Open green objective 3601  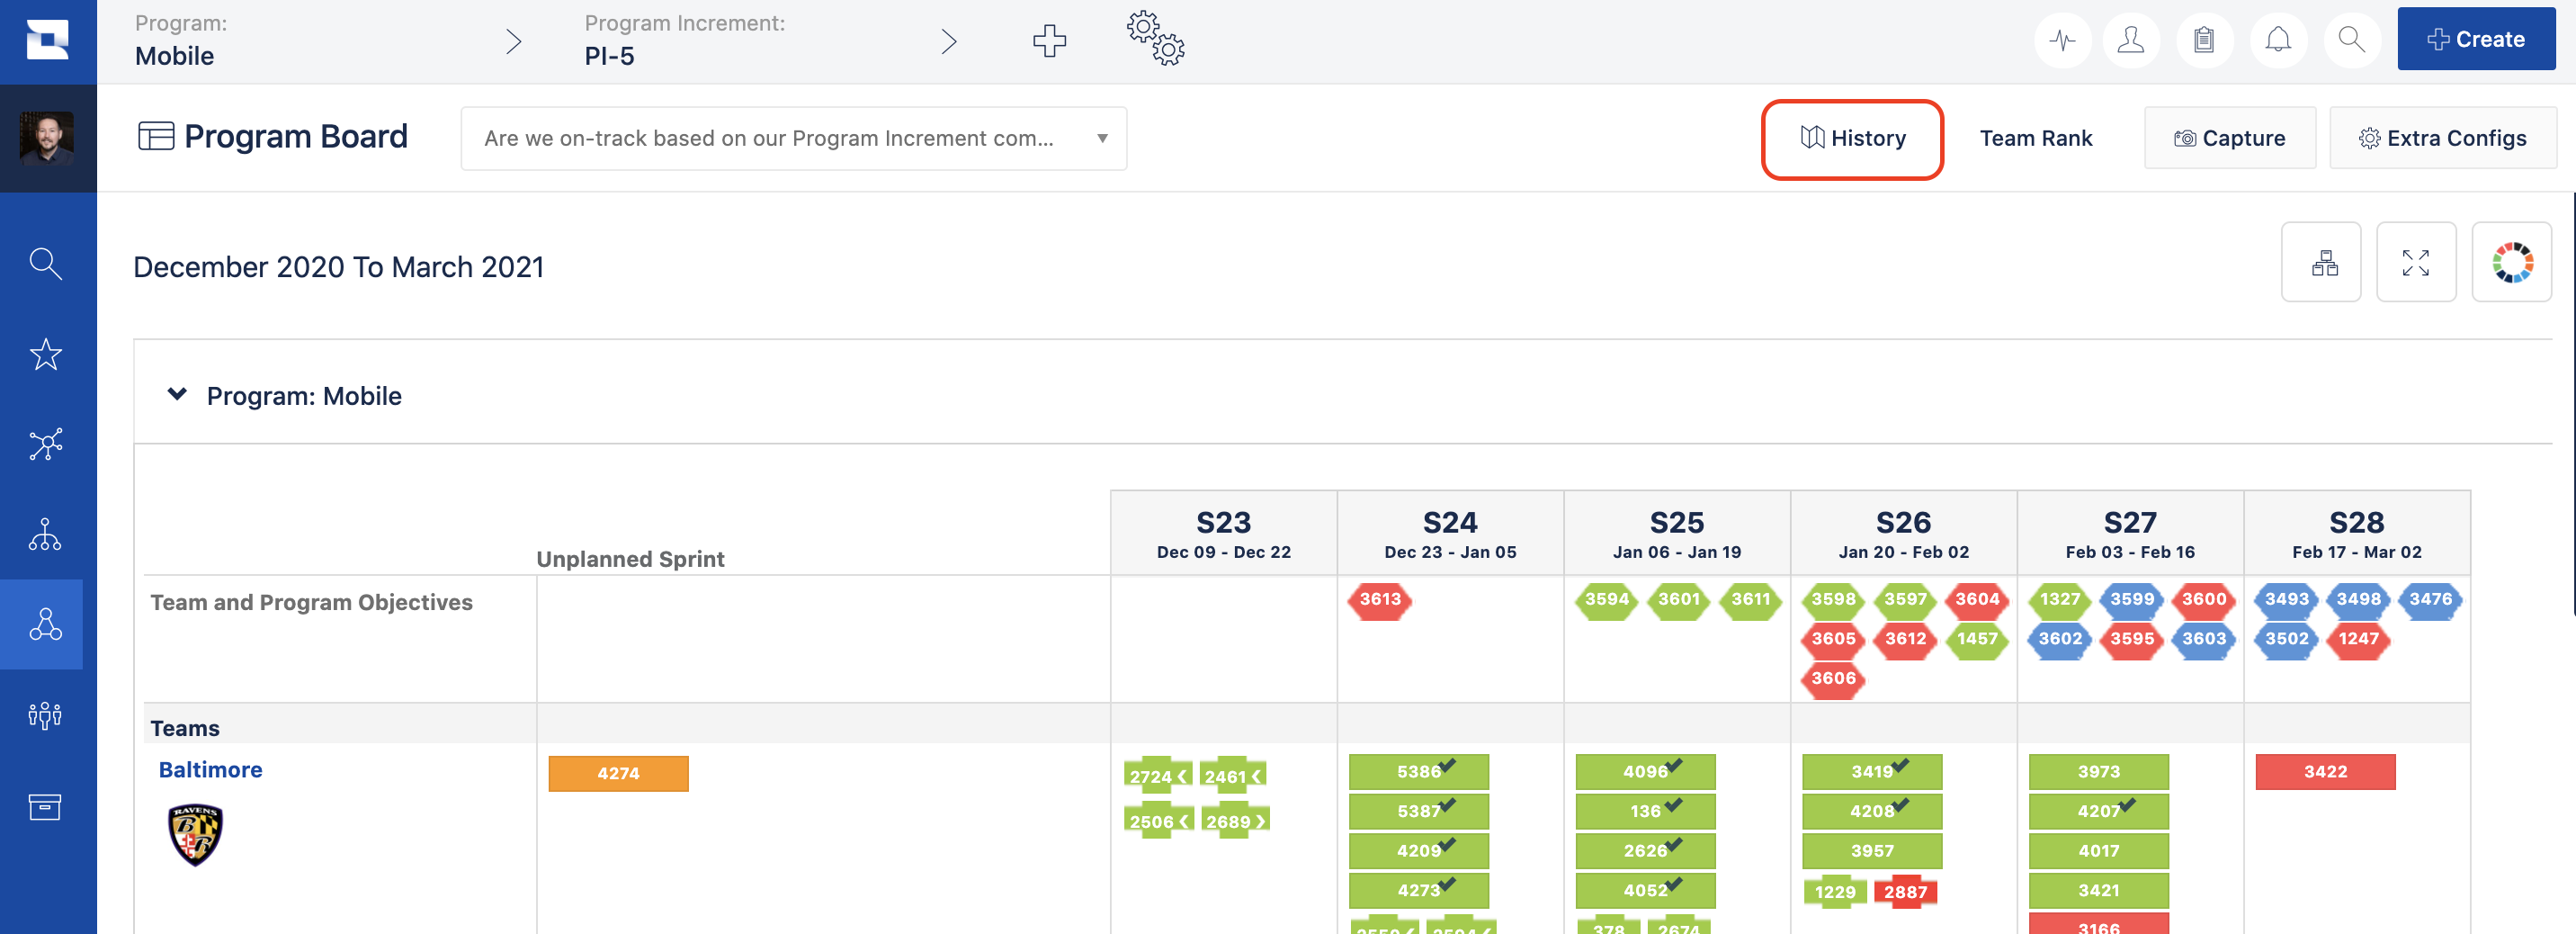point(1679,600)
